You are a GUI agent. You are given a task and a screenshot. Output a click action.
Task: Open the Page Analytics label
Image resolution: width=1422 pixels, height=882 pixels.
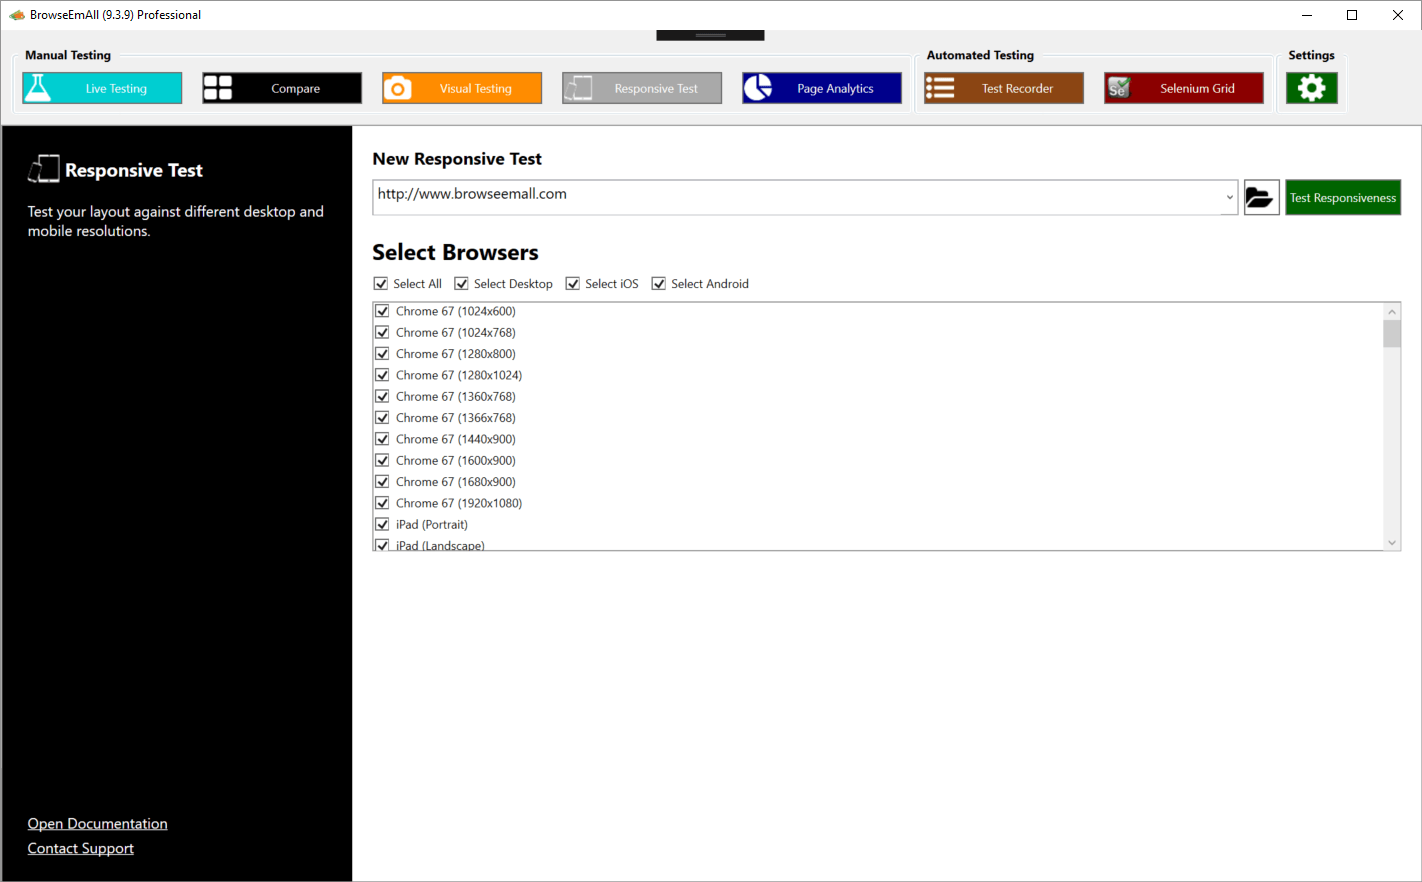point(835,89)
